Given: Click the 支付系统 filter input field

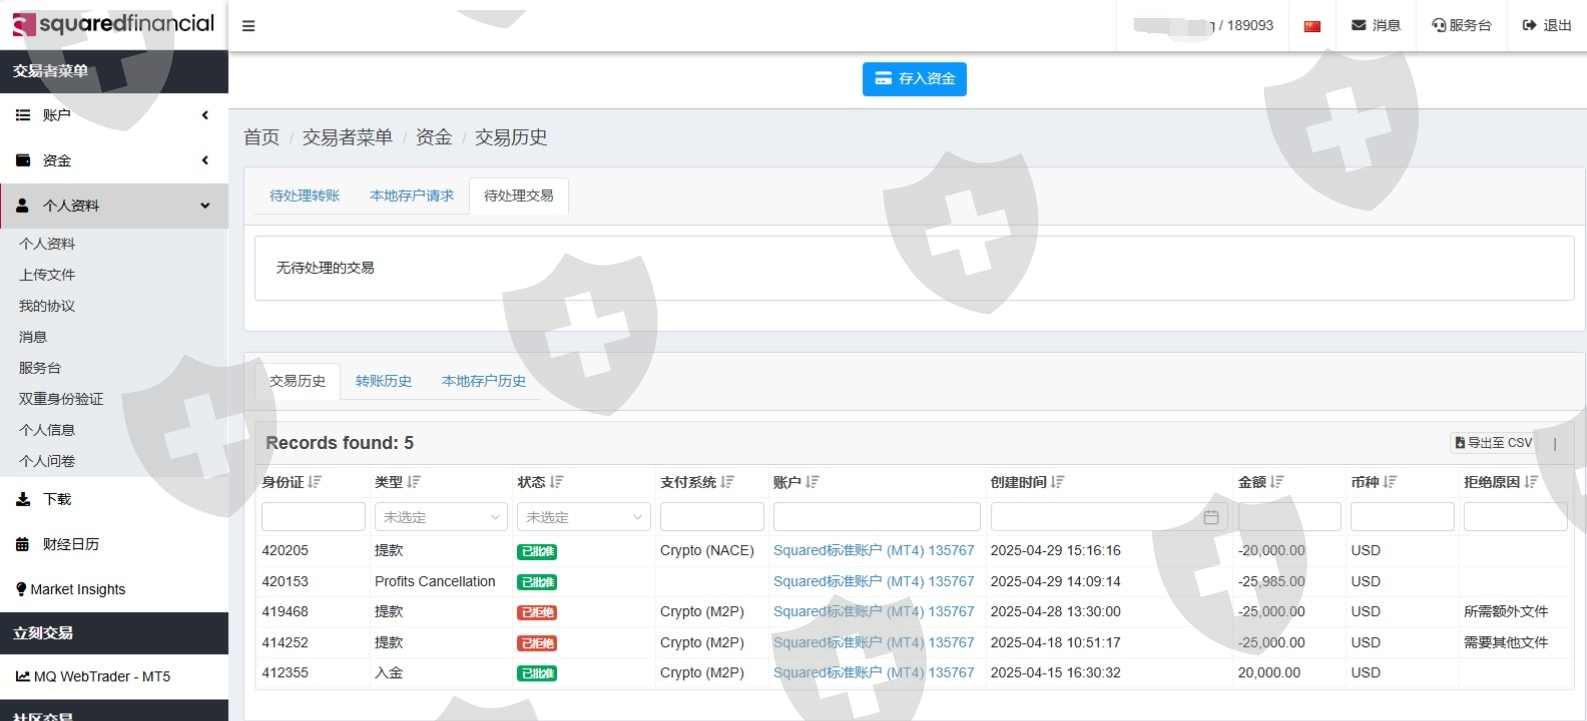Looking at the screenshot, I should pos(711,517).
